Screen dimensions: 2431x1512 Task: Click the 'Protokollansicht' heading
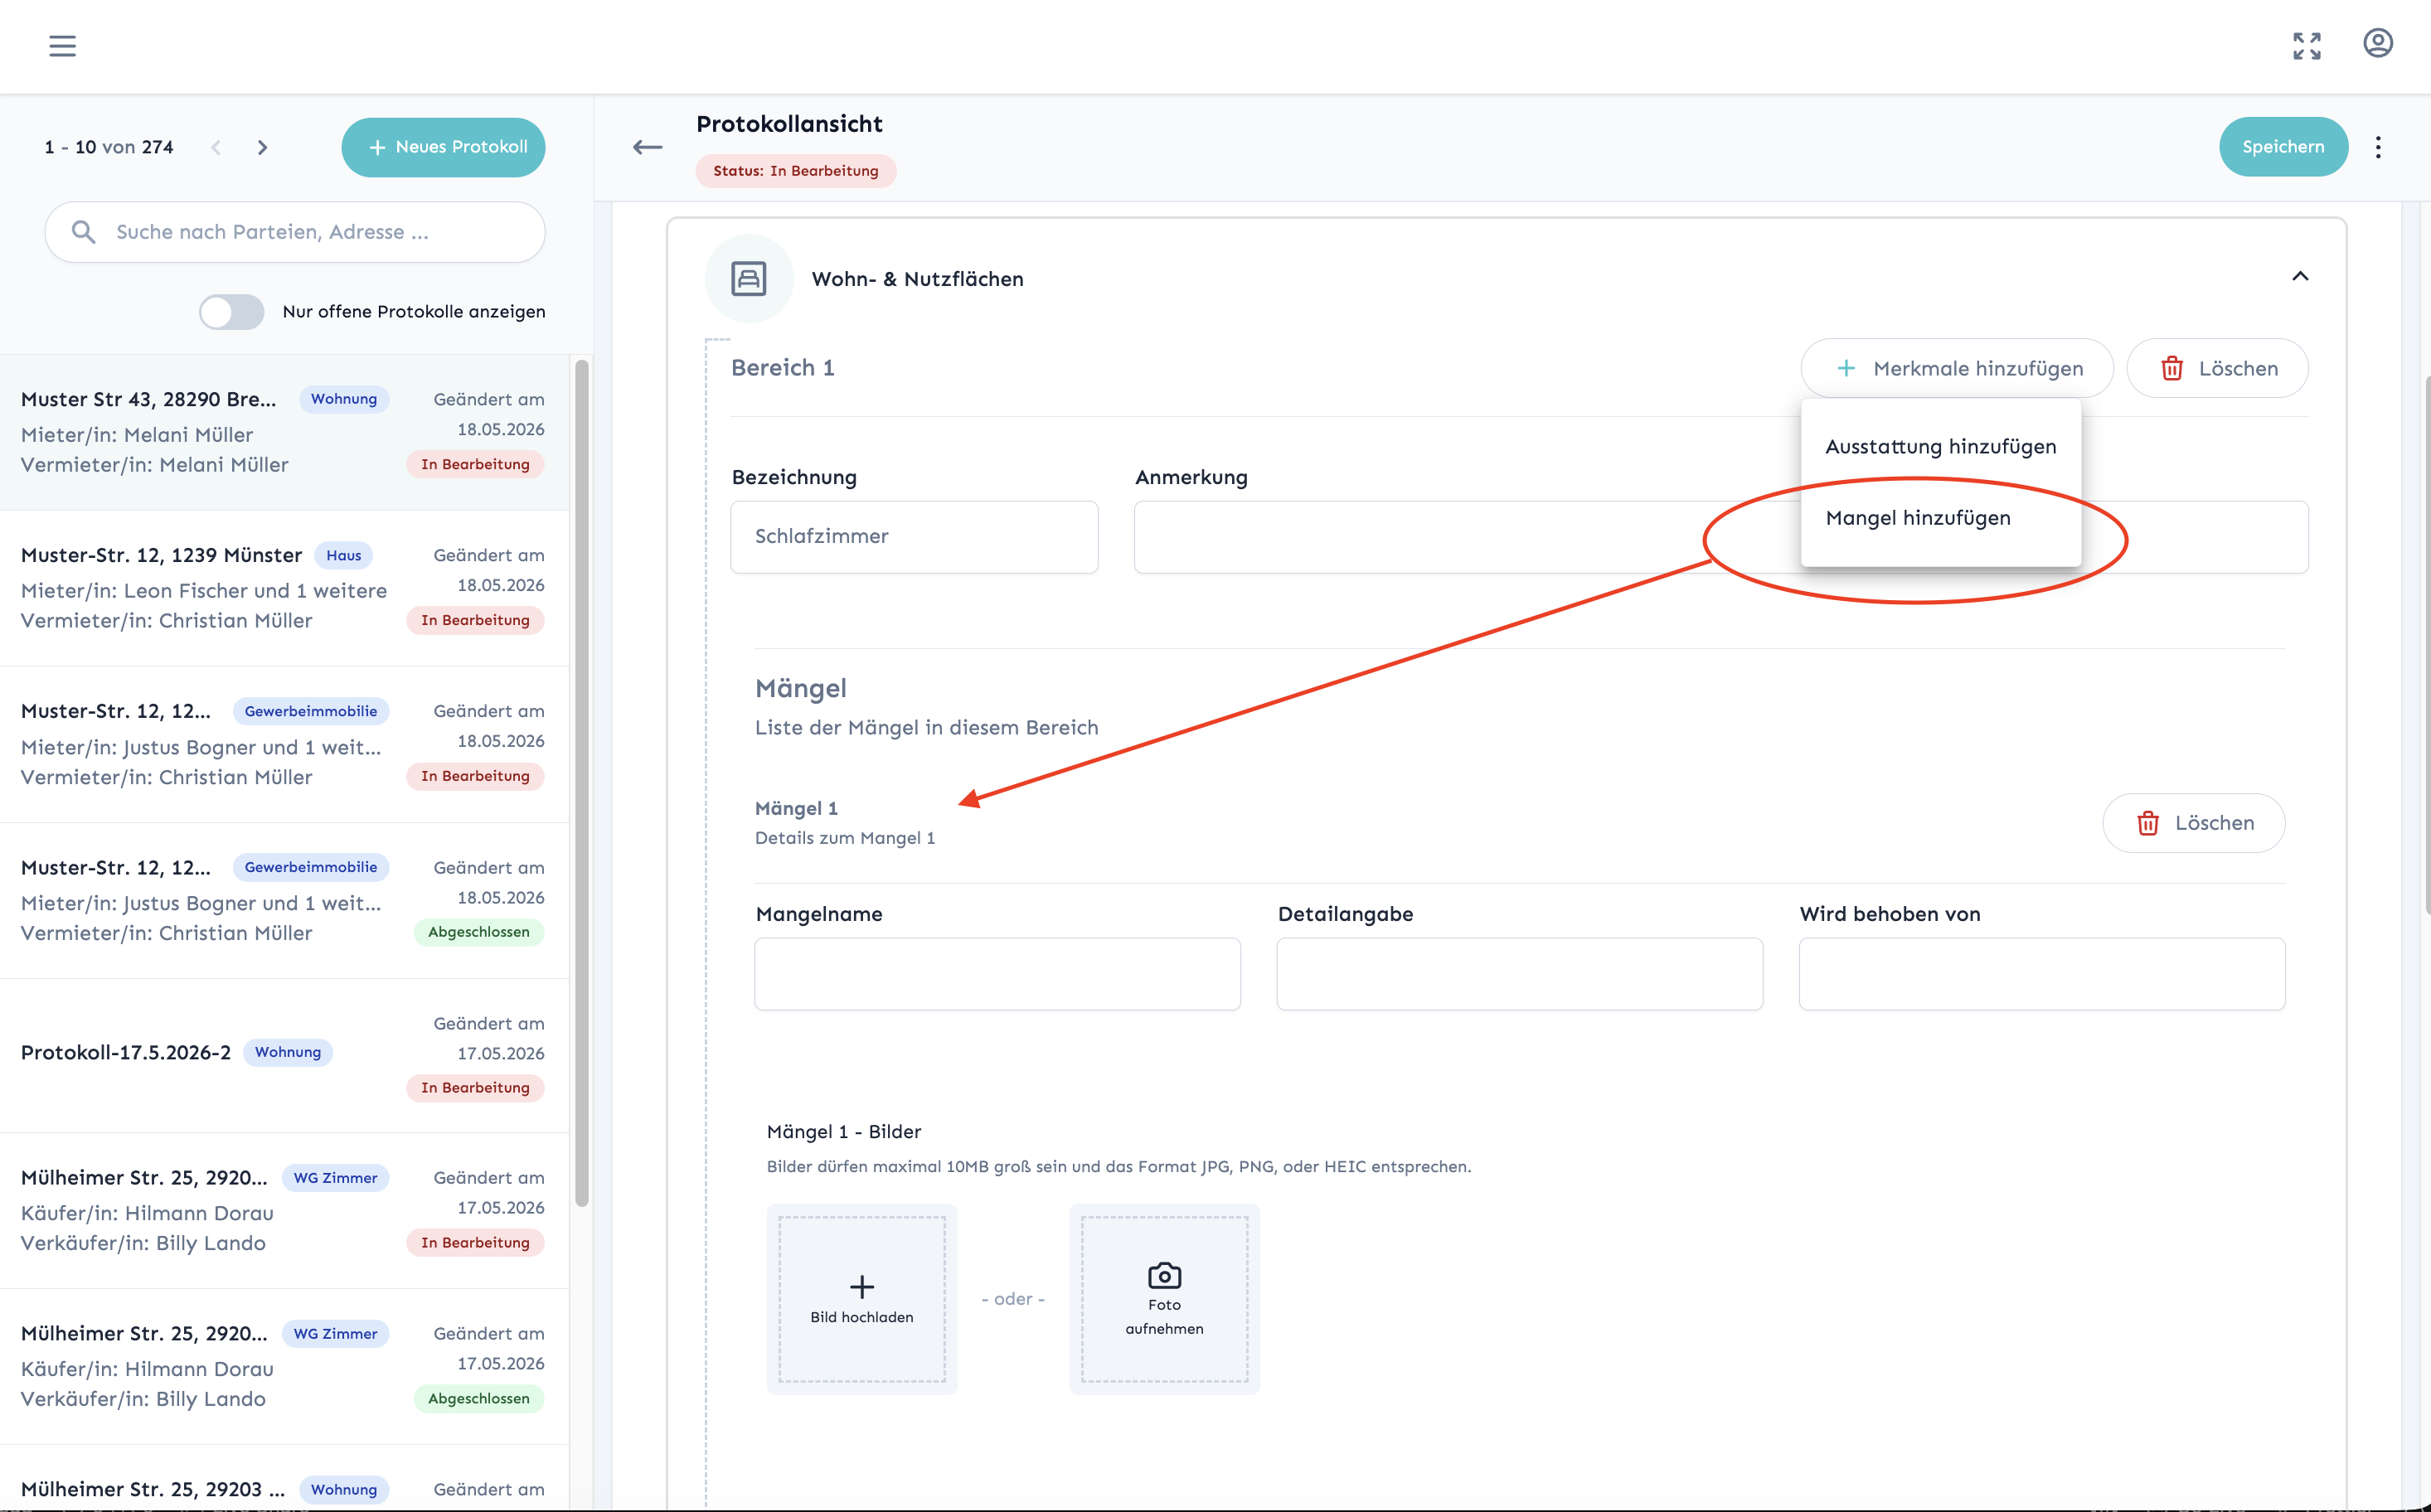pos(789,124)
